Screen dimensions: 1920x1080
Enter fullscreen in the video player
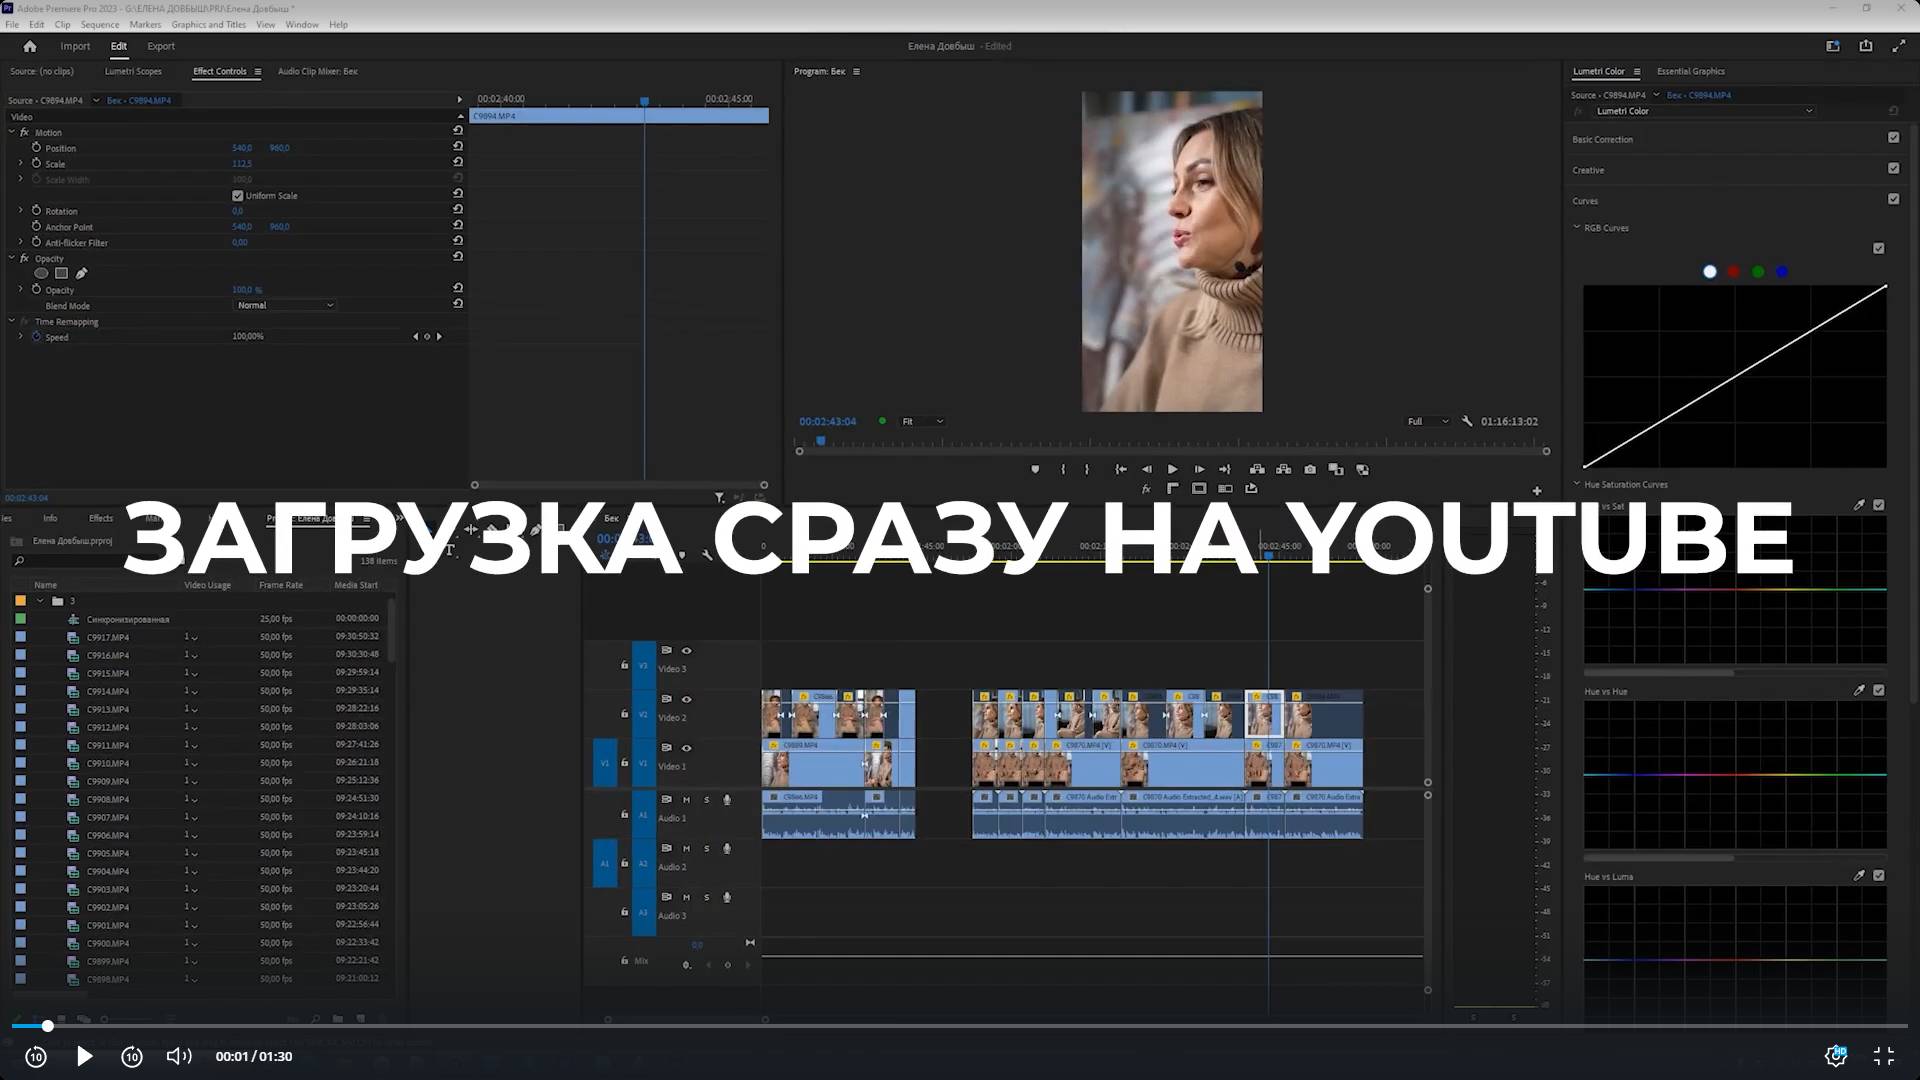tap(1883, 1056)
